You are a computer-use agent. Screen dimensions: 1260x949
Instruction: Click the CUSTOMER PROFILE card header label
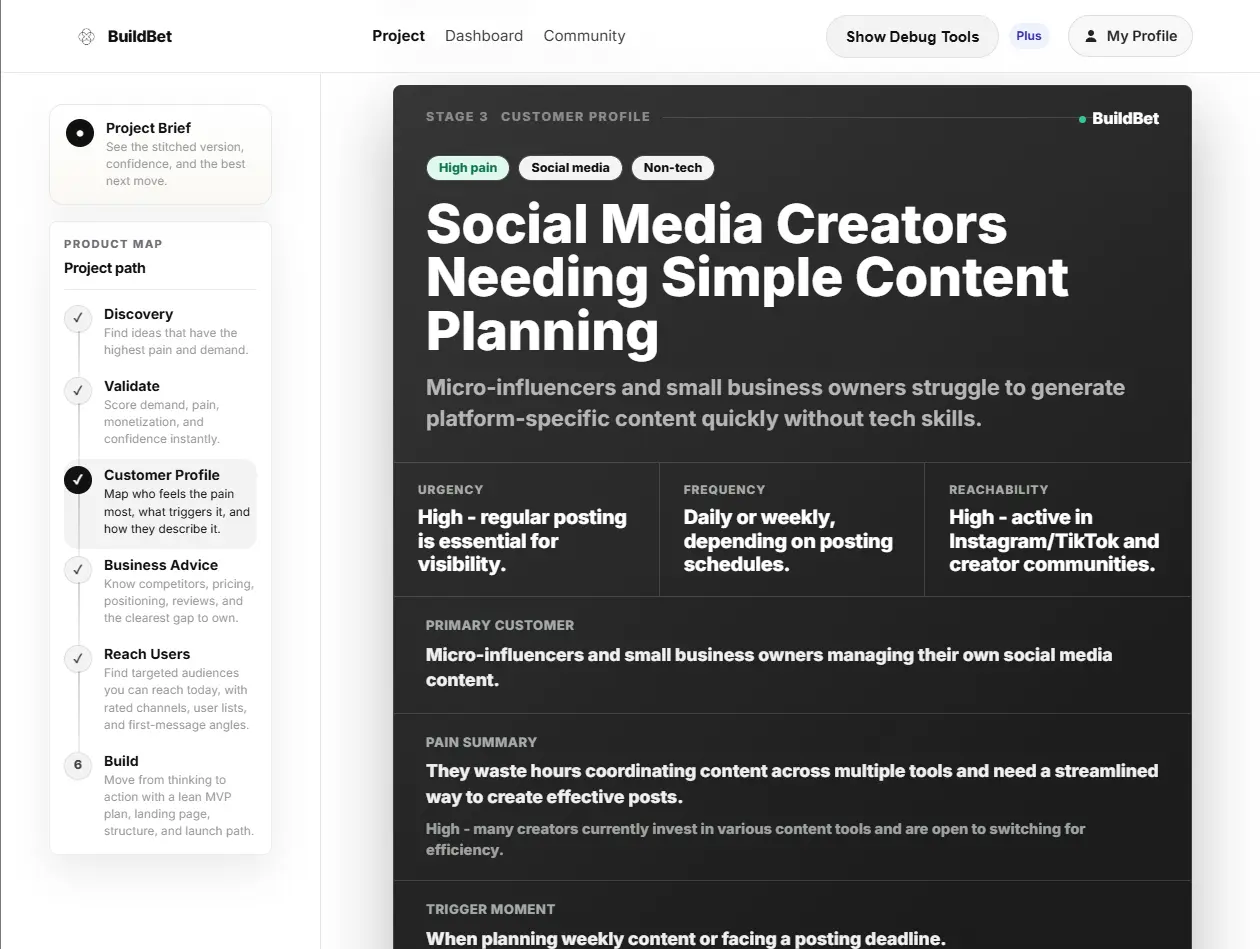pyautogui.click(x=575, y=117)
